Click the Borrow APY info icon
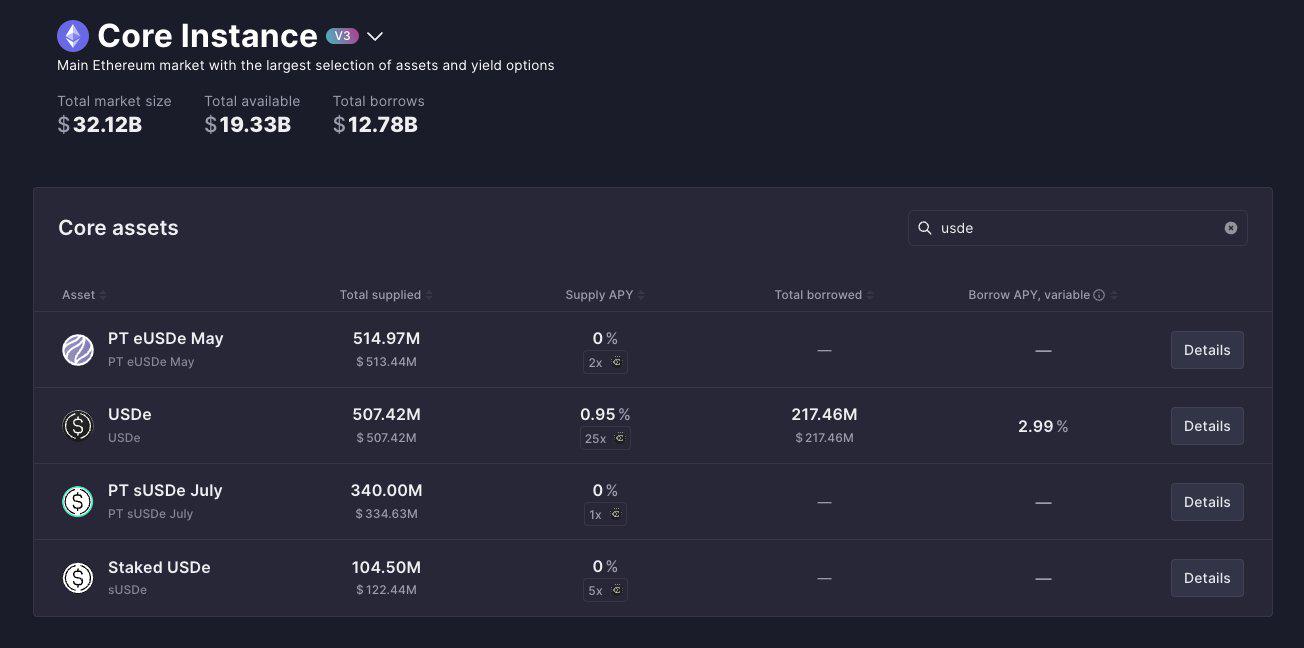This screenshot has width=1304, height=648. tap(1099, 295)
